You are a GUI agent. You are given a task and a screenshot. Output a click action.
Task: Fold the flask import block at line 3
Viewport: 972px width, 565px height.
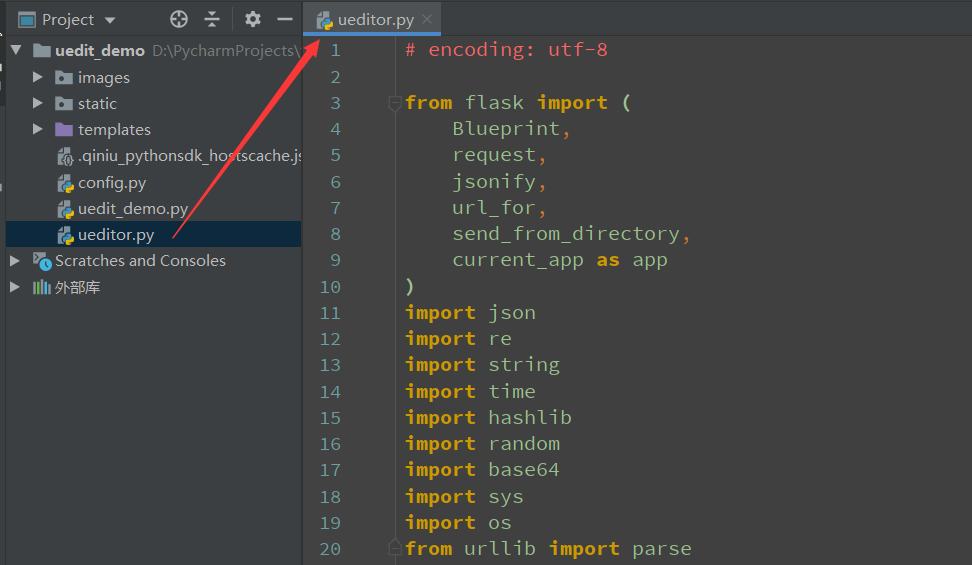pyautogui.click(x=395, y=103)
